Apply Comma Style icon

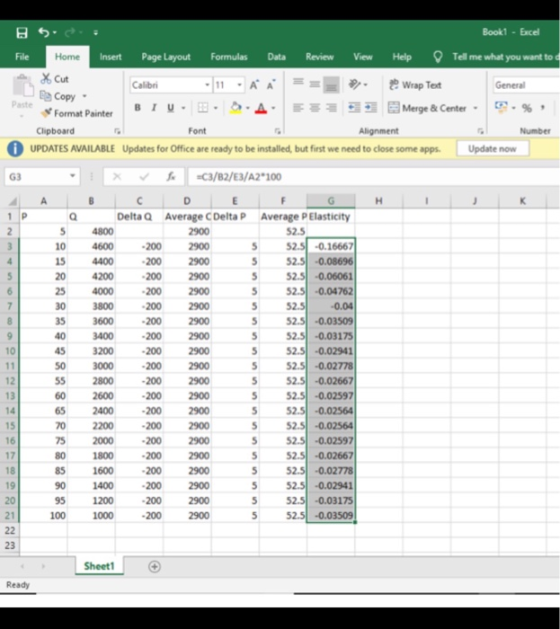(x=543, y=108)
